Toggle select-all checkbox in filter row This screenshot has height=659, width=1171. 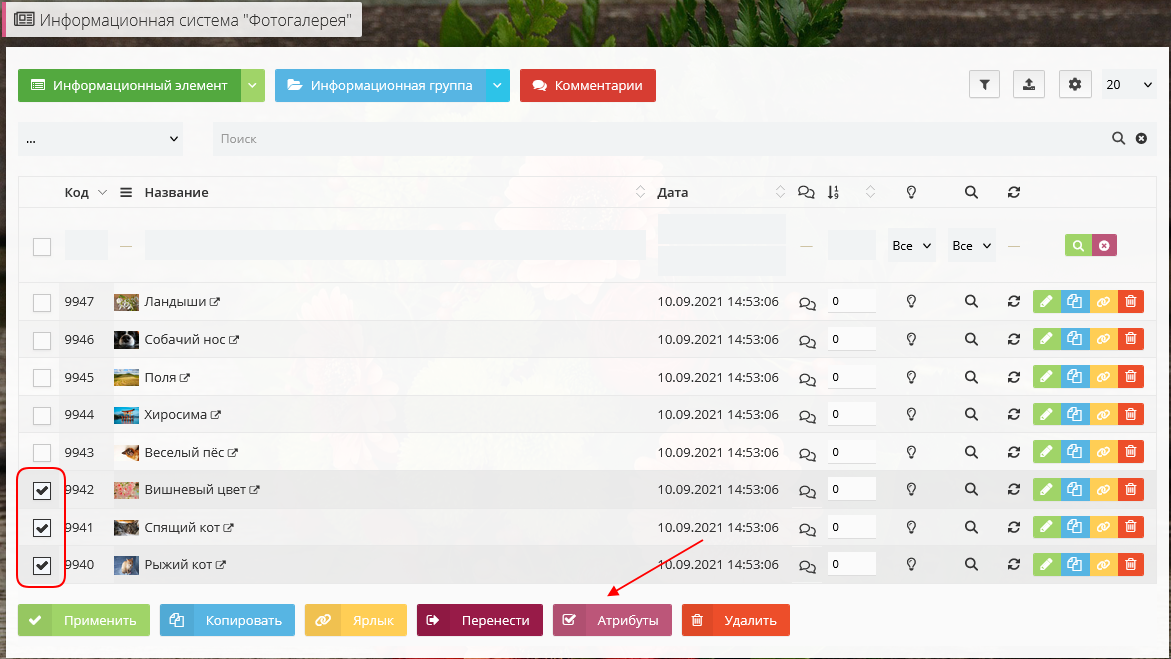pos(42,246)
